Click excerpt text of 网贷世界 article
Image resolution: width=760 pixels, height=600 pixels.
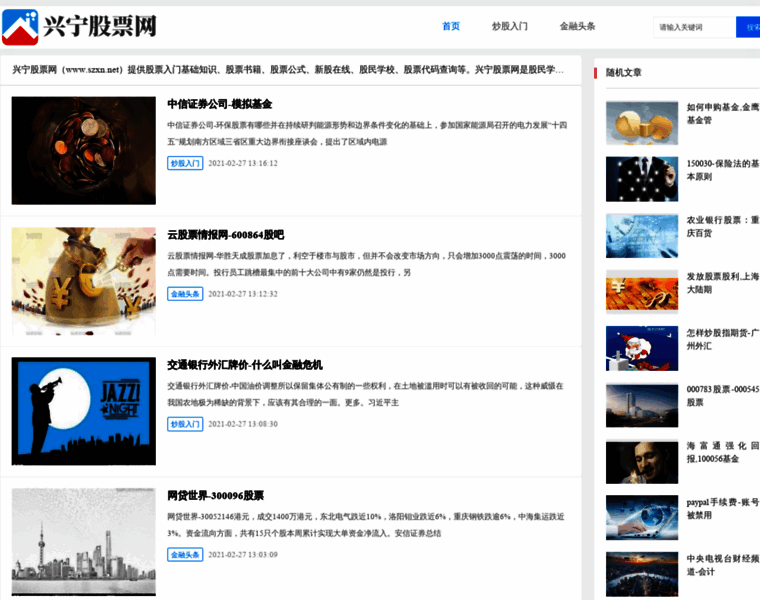366,525
